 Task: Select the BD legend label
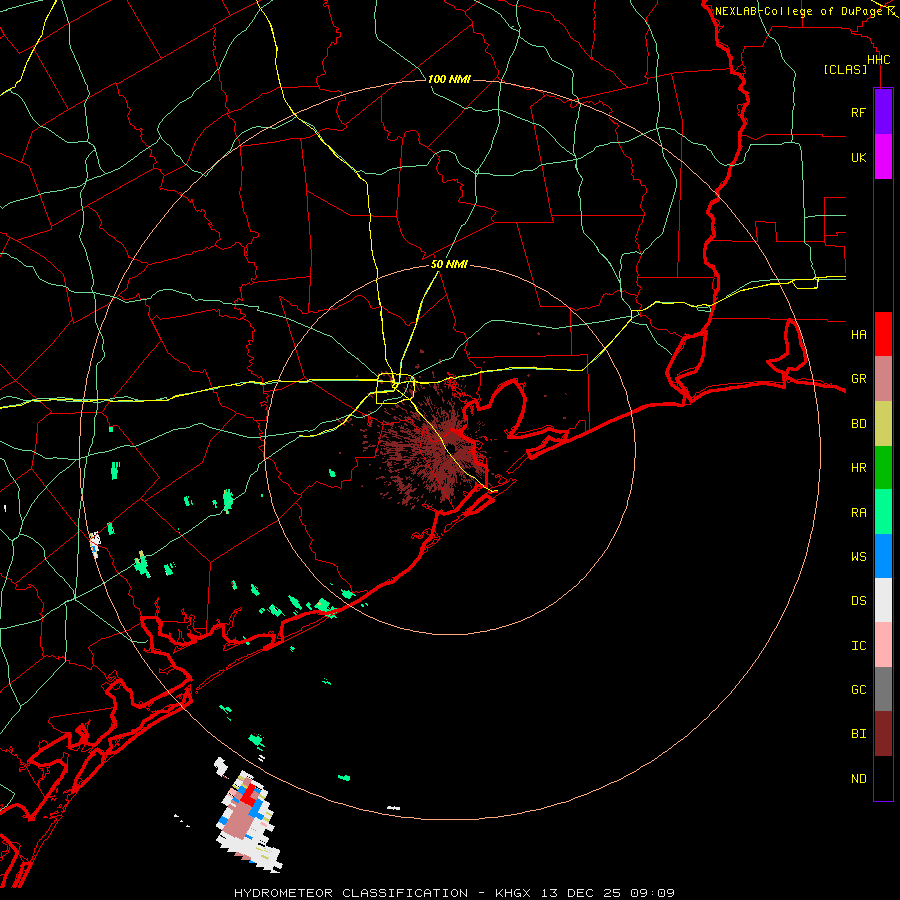tap(858, 424)
